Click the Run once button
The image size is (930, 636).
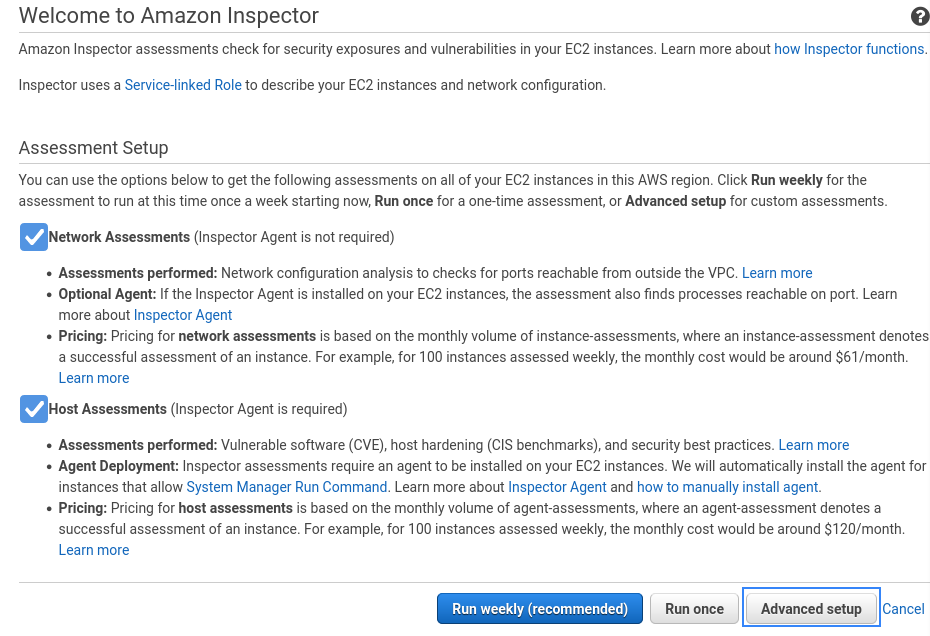pyautogui.click(x=694, y=609)
